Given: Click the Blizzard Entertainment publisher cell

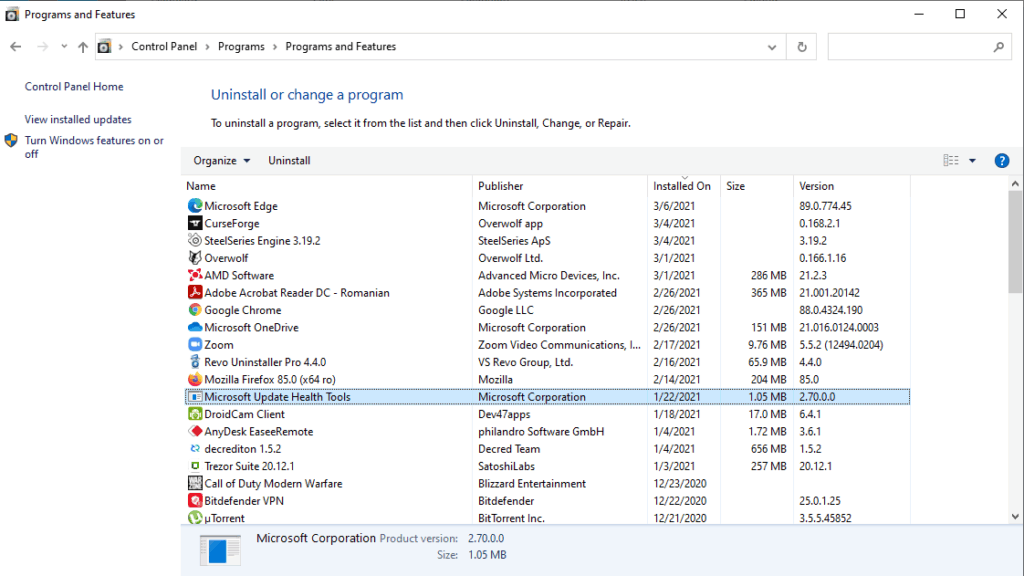Looking at the screenshot, I should point(532,483).
